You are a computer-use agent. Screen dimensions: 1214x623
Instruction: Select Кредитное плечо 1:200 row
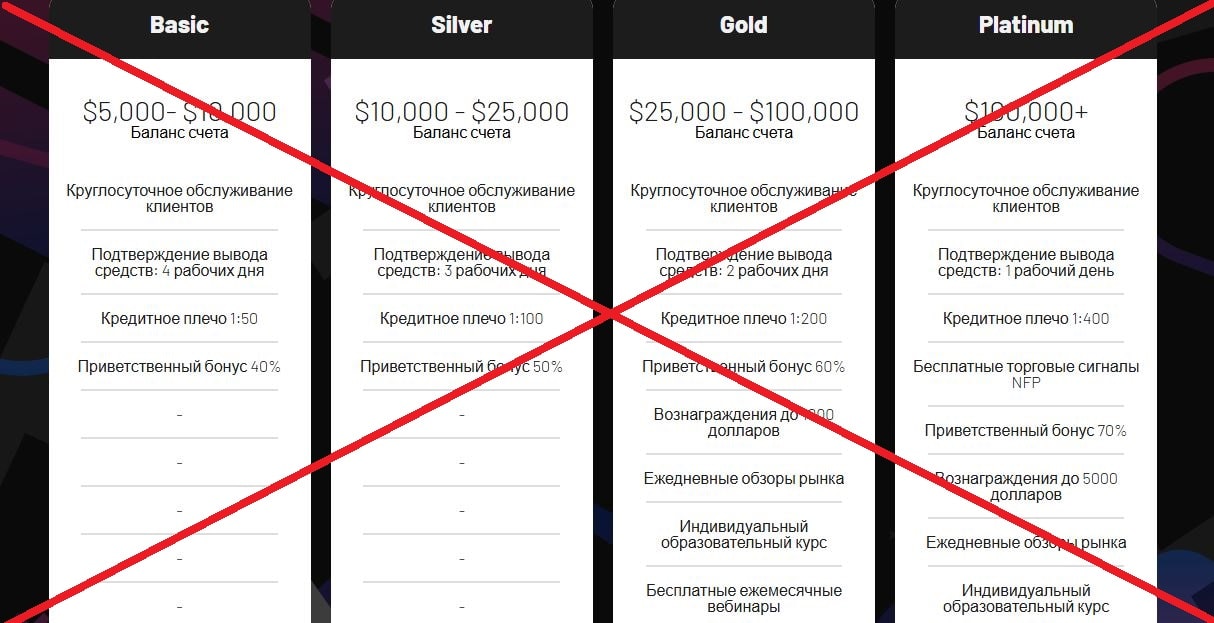coord(743,319)
